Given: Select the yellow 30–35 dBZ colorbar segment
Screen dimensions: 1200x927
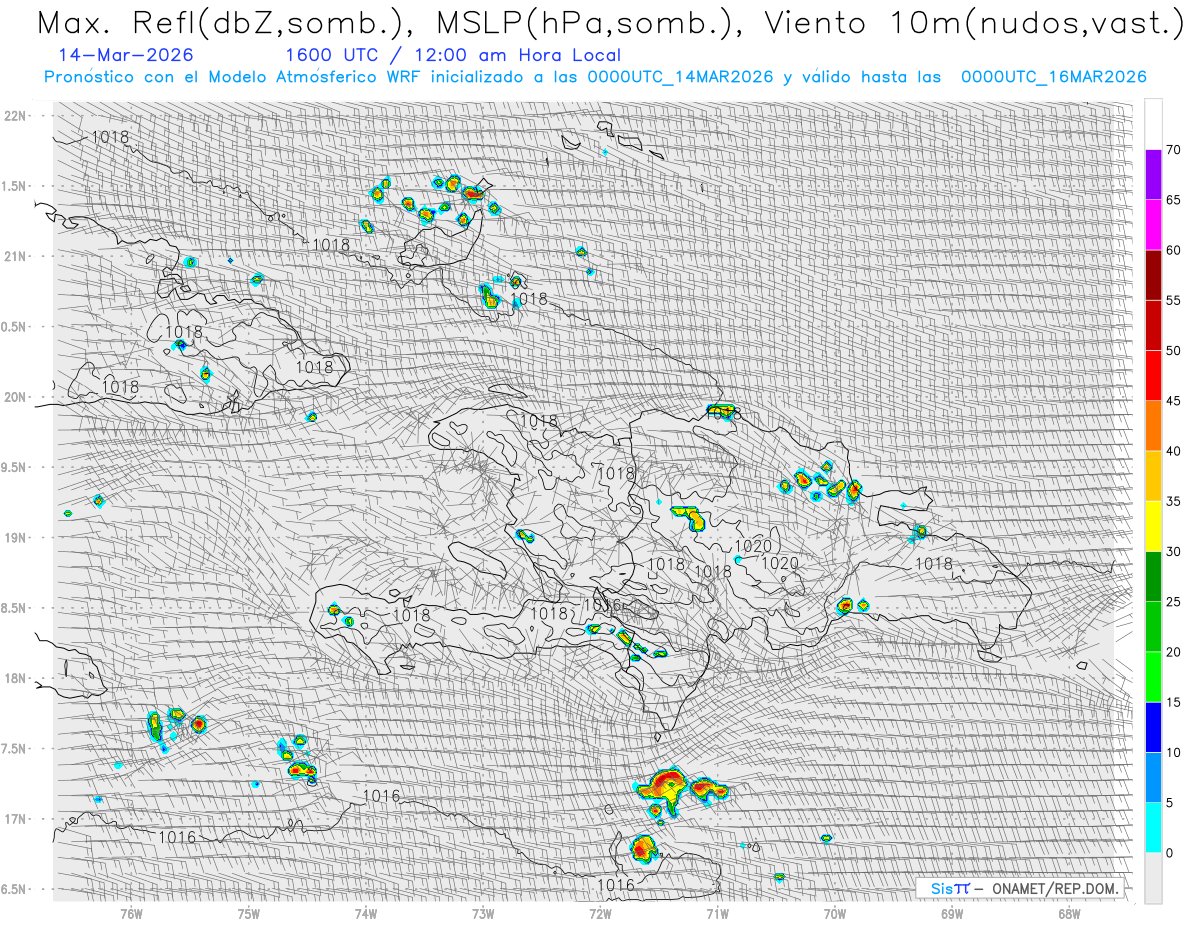Looking at the screenshot, I should [x=1153, y=526].
